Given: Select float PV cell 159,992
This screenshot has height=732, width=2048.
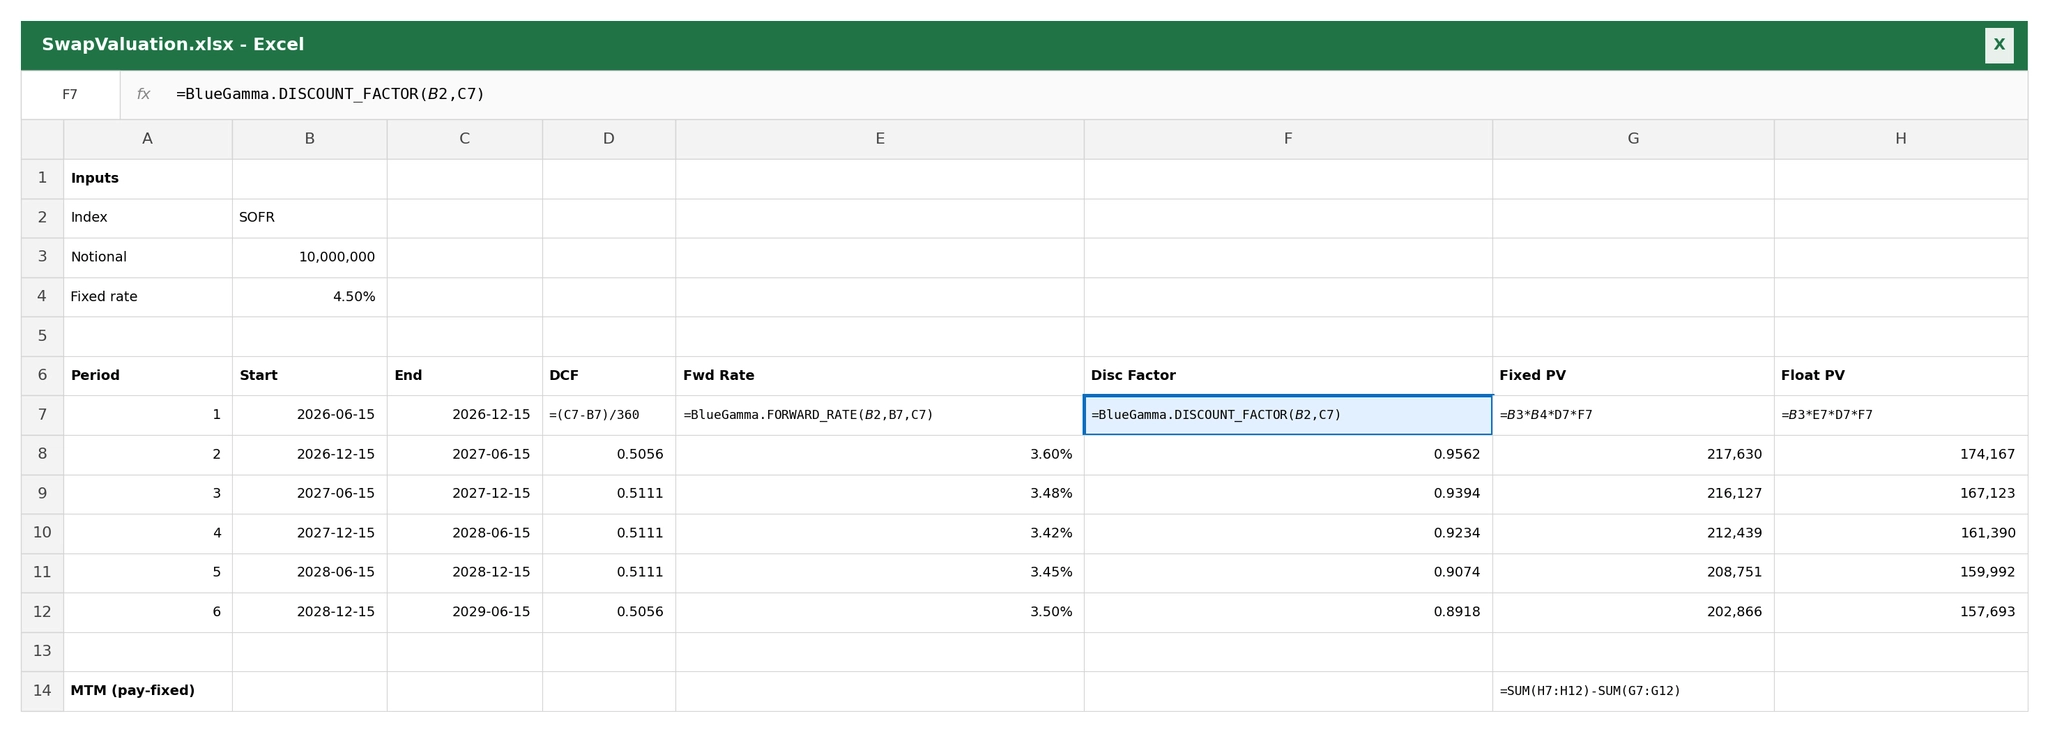Looking at the screenshot, I should (x=1901, y=573).
